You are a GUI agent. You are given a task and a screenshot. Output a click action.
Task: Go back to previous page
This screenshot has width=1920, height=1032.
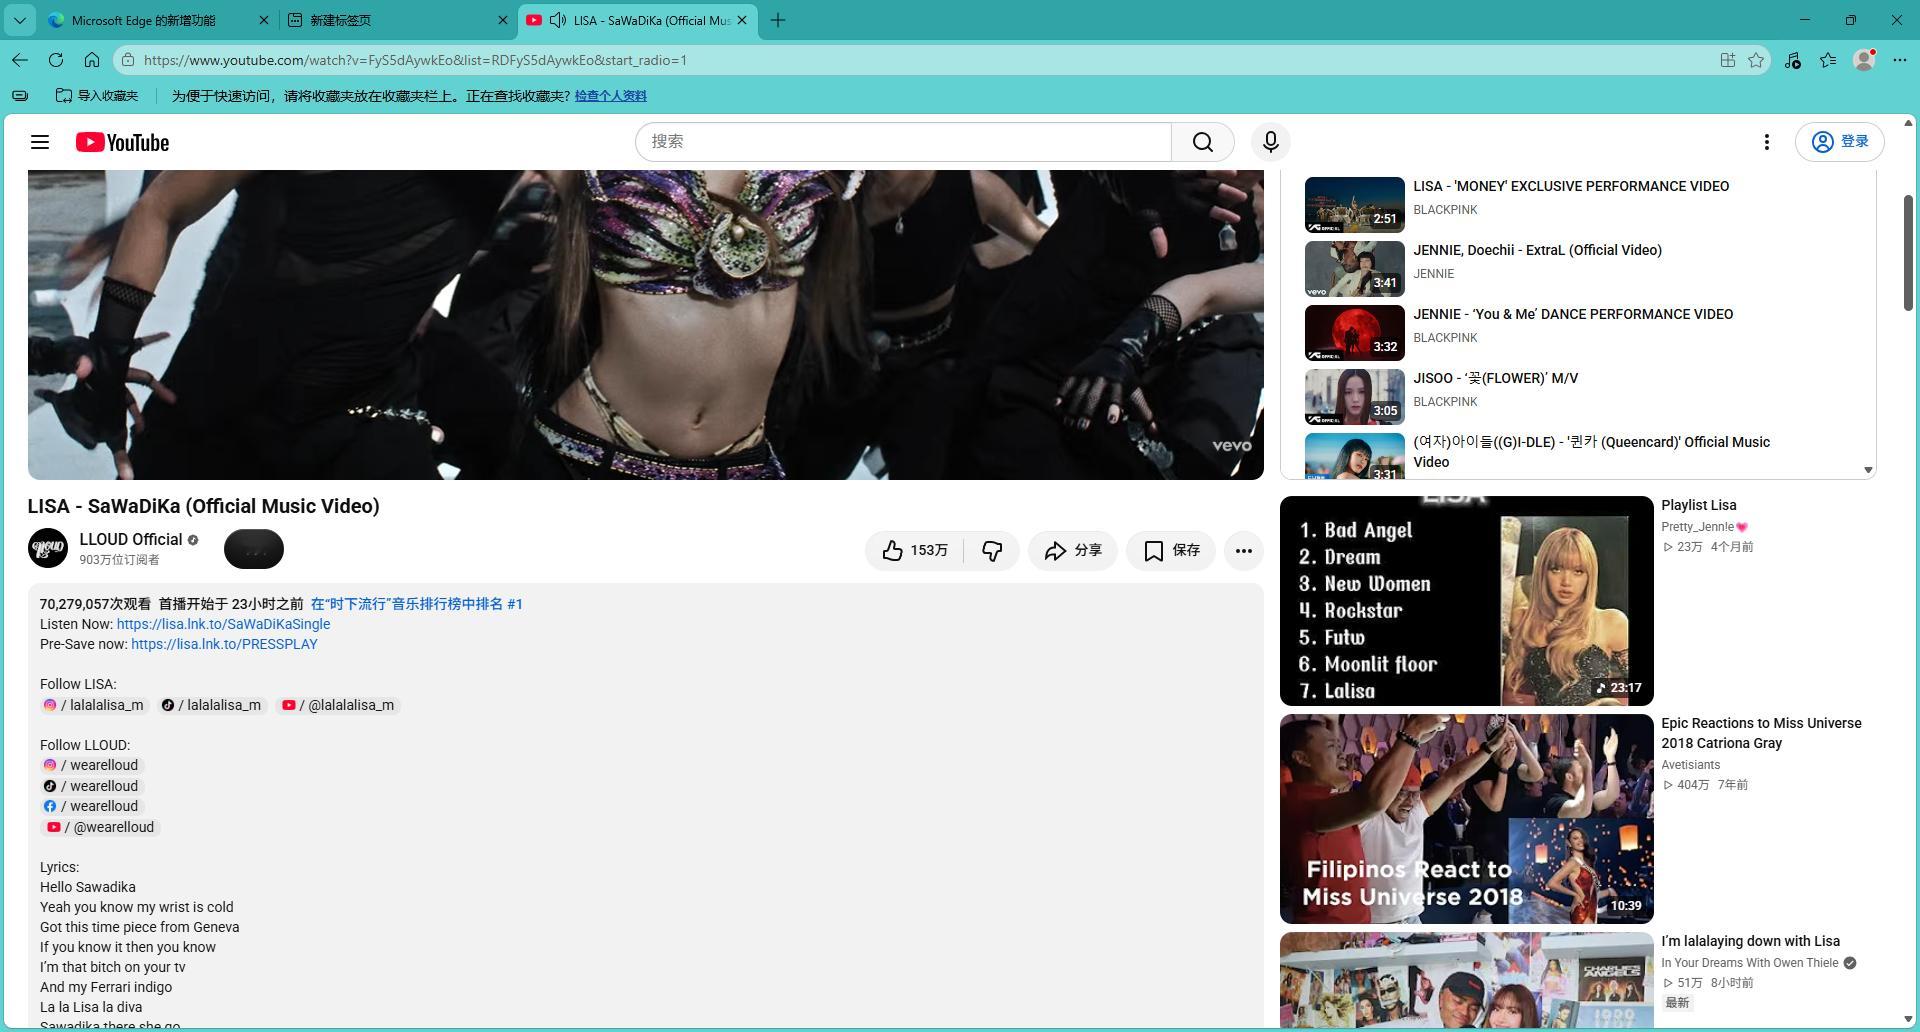coord(20,60)
